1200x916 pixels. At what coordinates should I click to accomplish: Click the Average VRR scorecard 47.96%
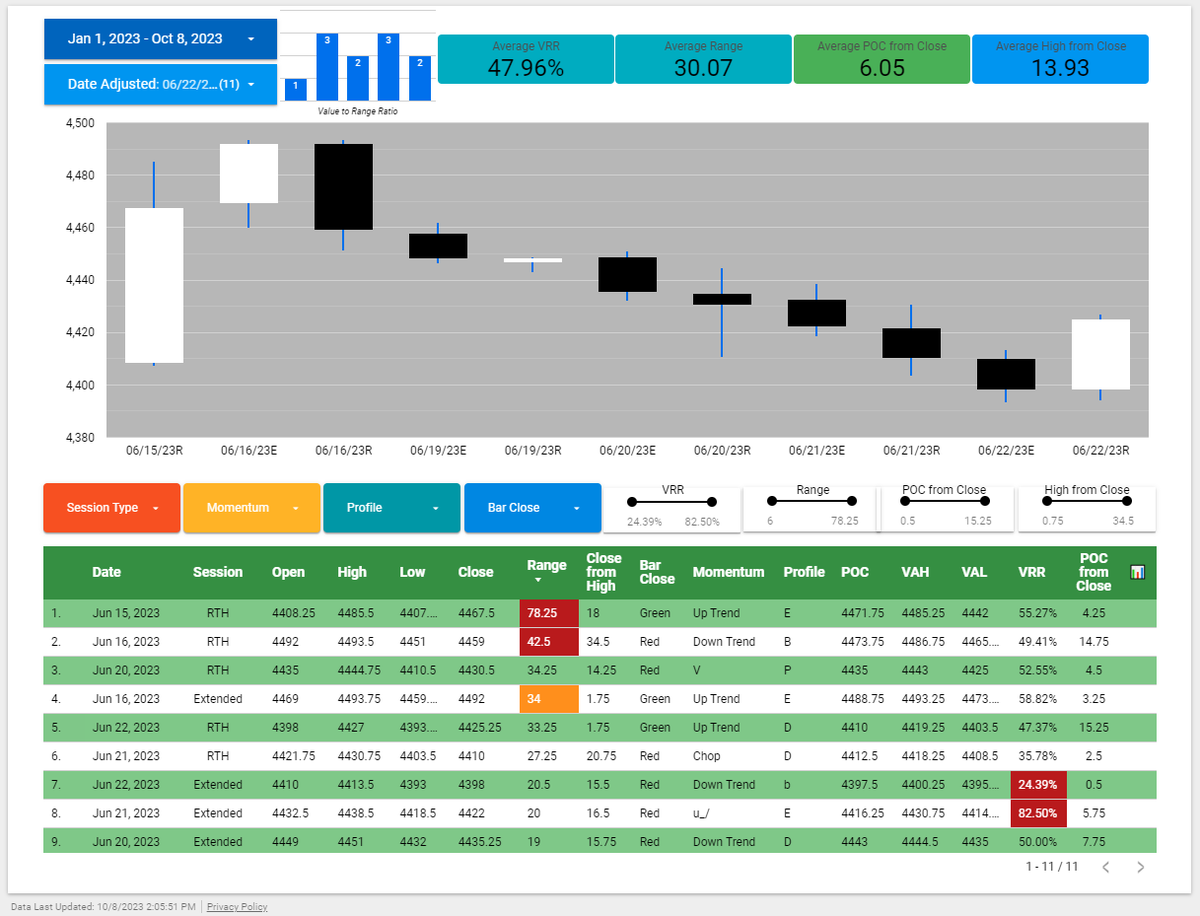(525, 59)
